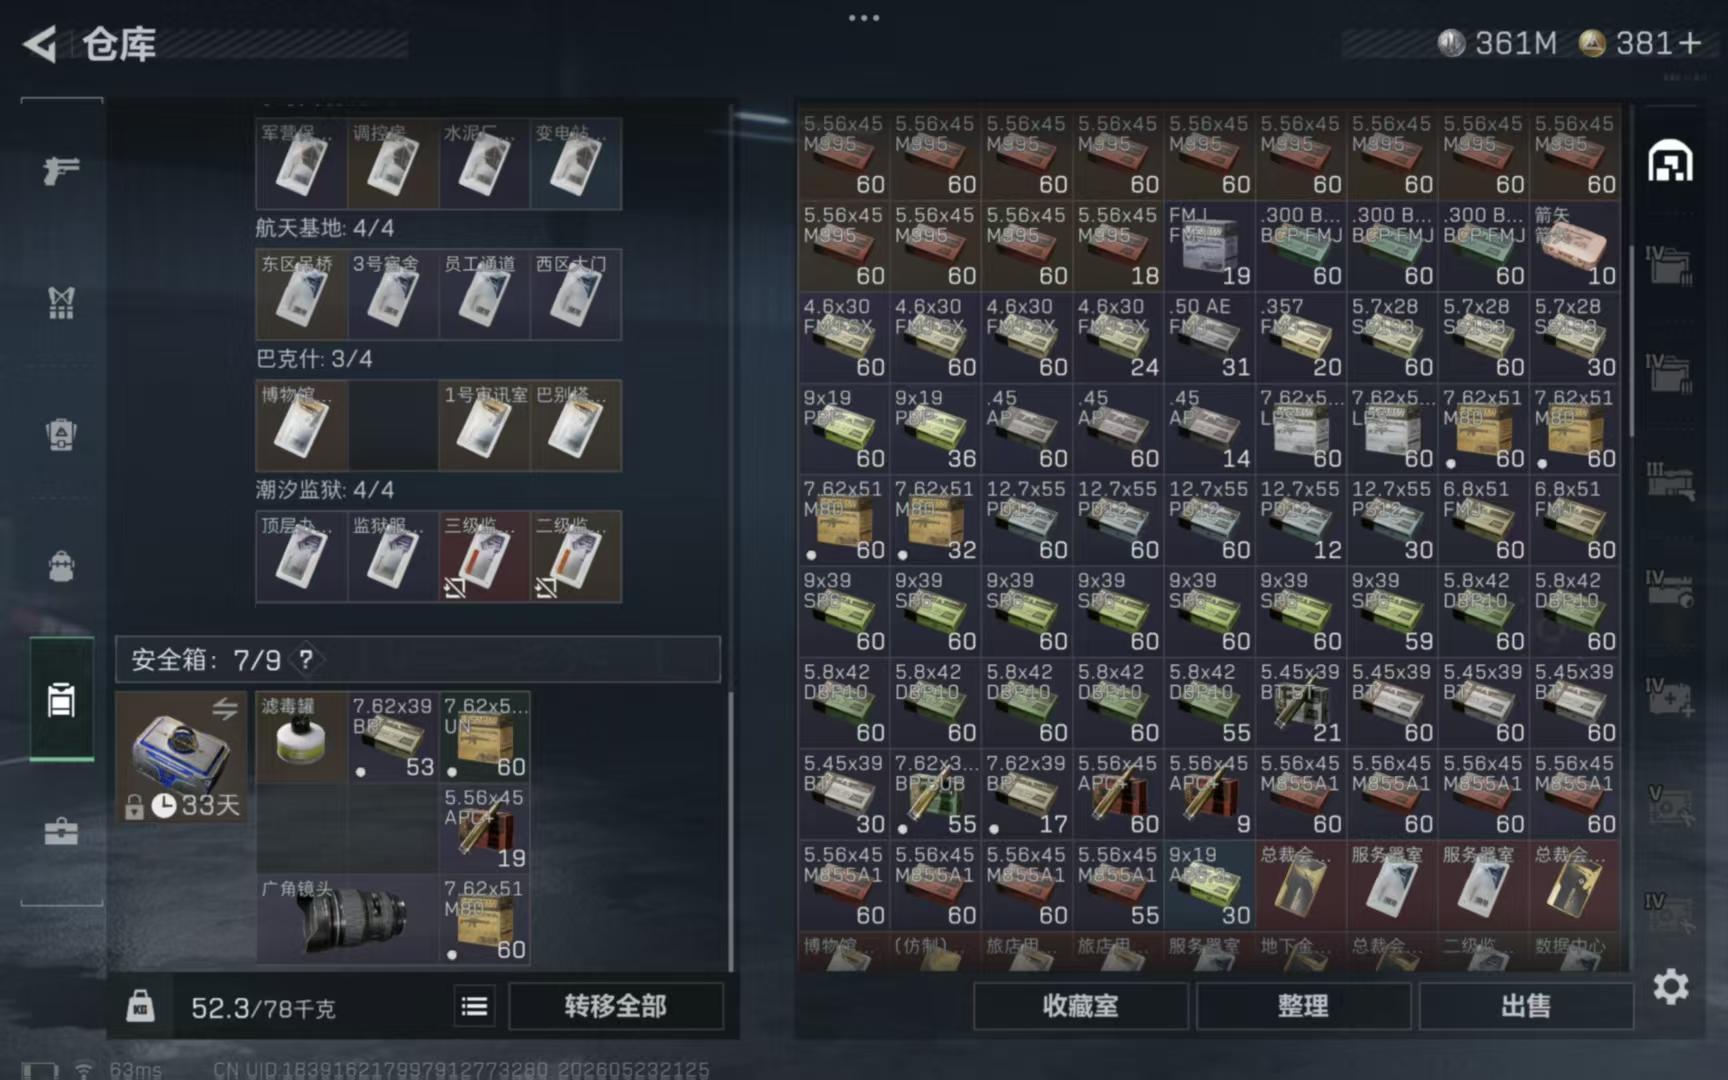Select the 箭矢 arrows stack of 10
Screen dimensions: 1728x1080
[x=1575, y=246]
